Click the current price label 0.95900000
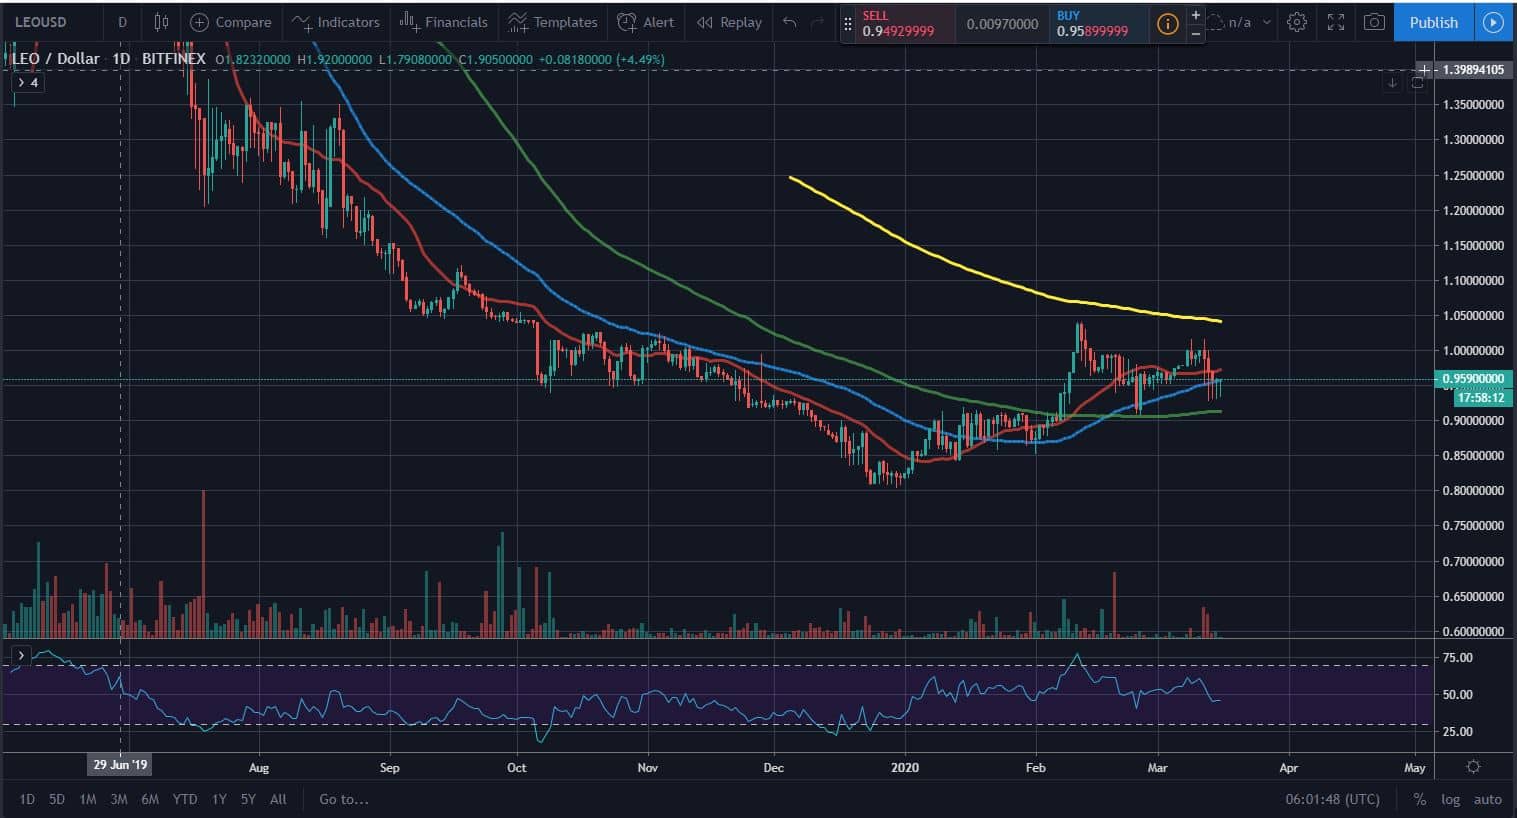The height and width of the screenshot is (818, 1517). pos(1473,379)
